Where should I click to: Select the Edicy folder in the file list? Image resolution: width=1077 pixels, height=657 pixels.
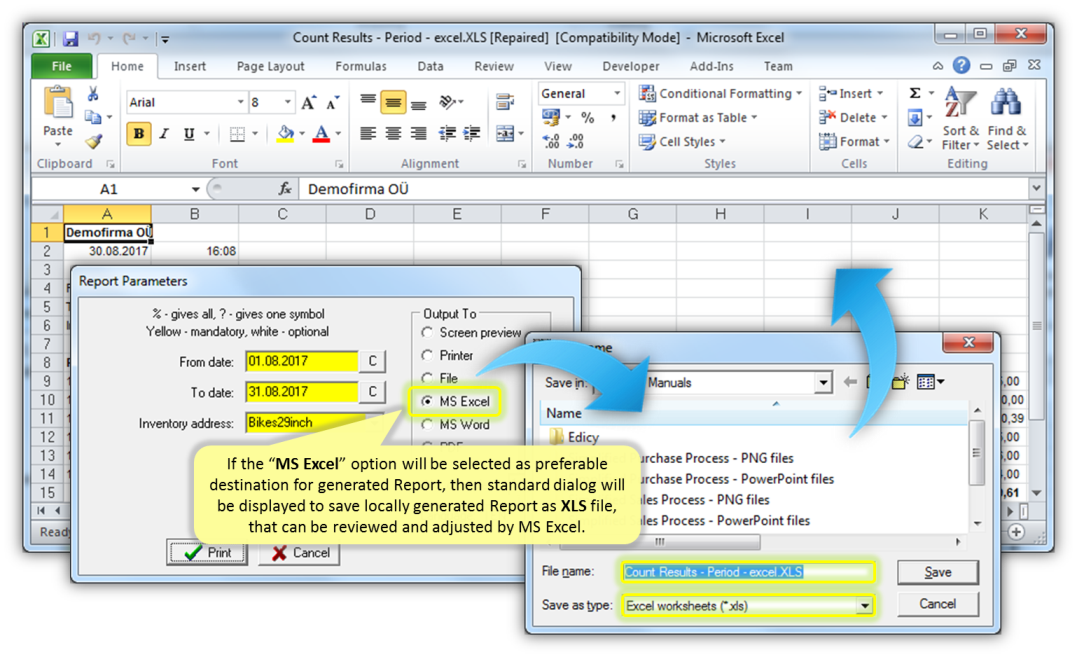(574, 437)
